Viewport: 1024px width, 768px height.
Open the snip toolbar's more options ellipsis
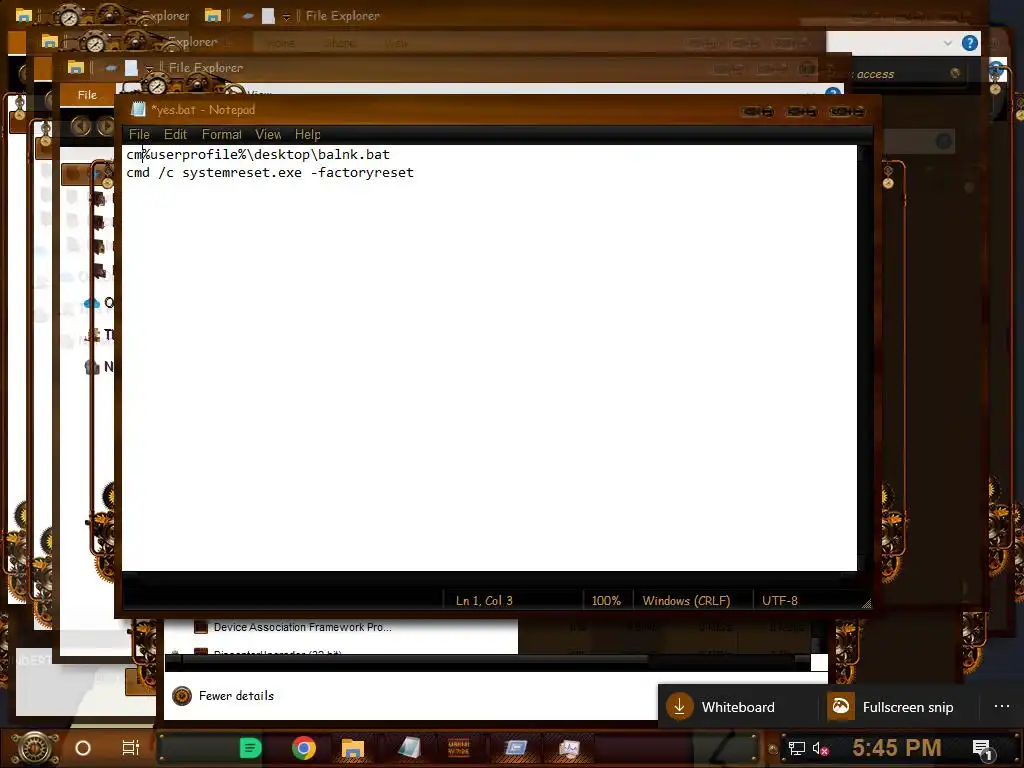point(1002,707)
